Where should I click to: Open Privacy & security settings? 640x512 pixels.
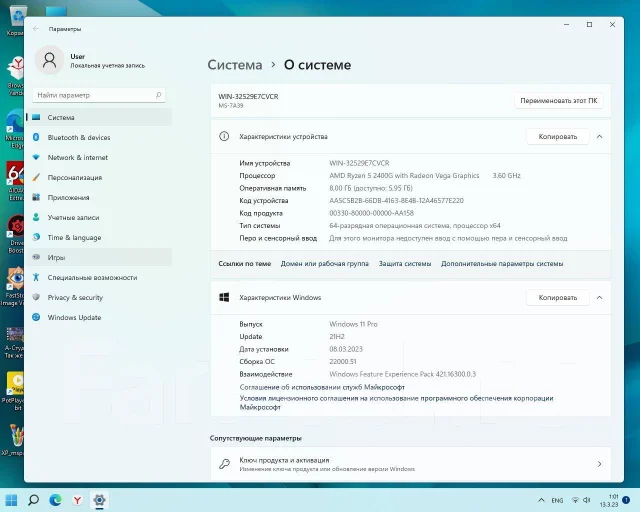(99, 297)
